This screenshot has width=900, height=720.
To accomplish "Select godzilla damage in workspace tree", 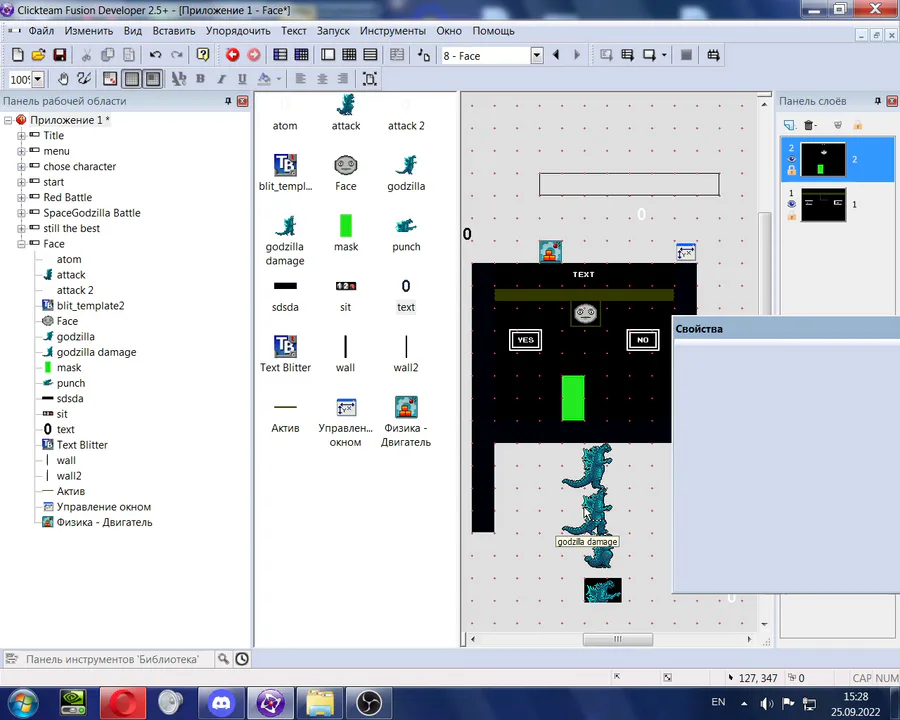I will coord(96,352).
